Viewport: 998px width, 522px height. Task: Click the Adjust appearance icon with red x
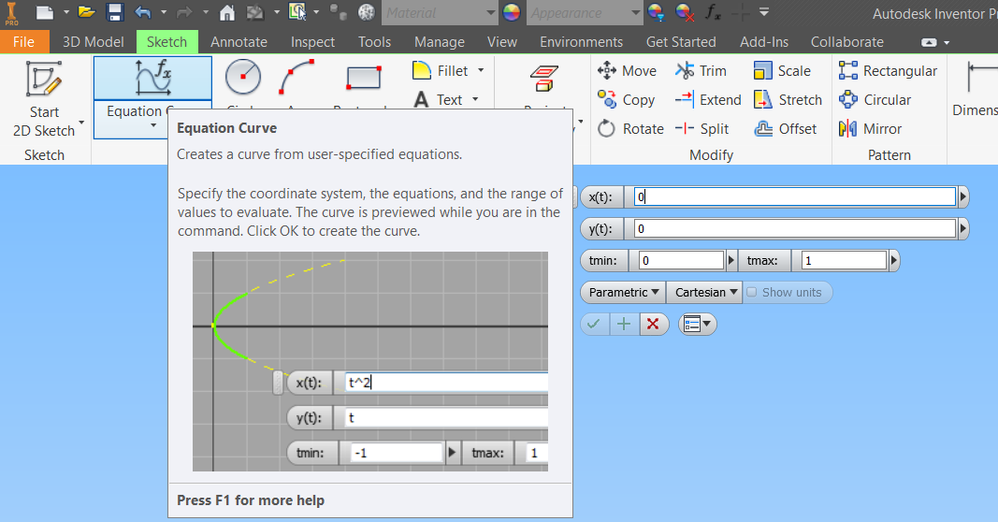click(684, 12)
